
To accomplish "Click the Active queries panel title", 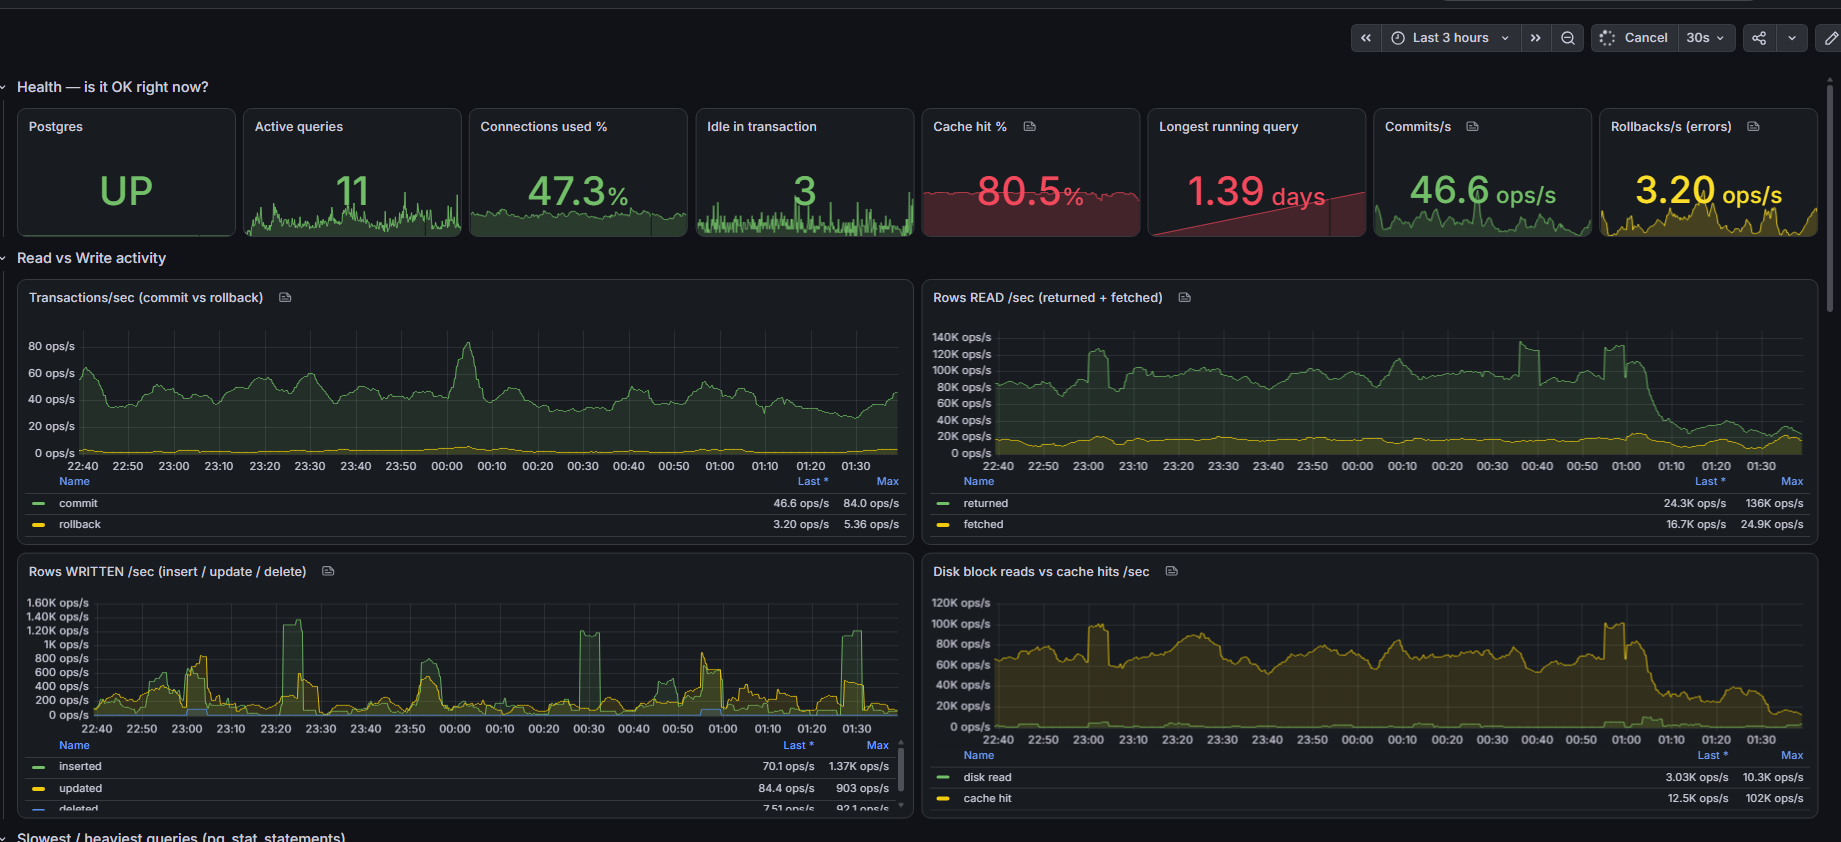I will (299, 127).
